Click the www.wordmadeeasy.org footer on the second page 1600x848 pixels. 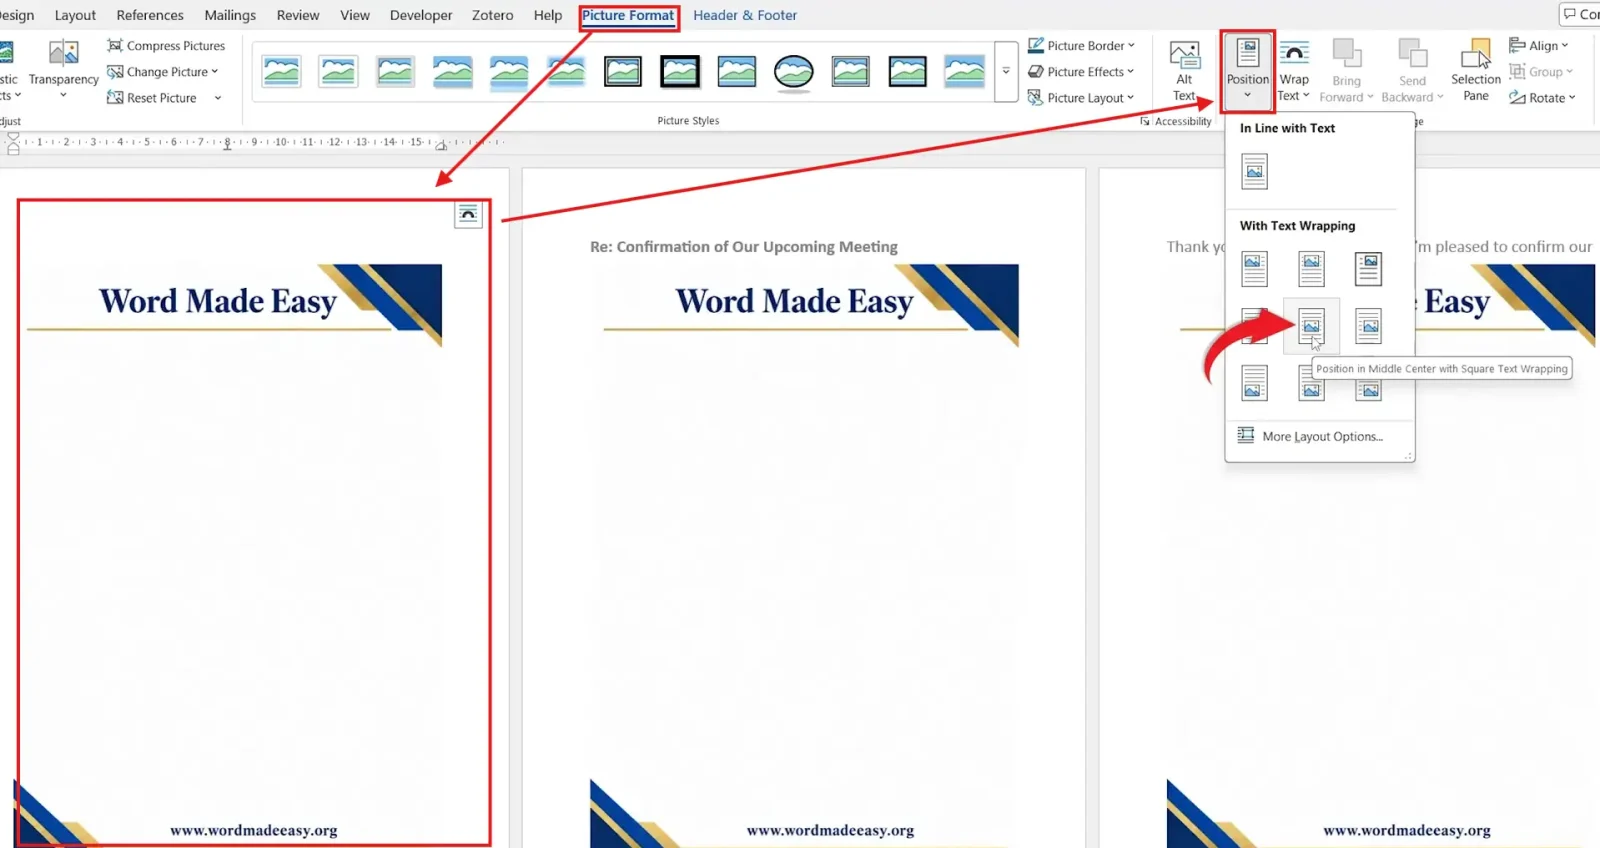(x=830, y=830)
